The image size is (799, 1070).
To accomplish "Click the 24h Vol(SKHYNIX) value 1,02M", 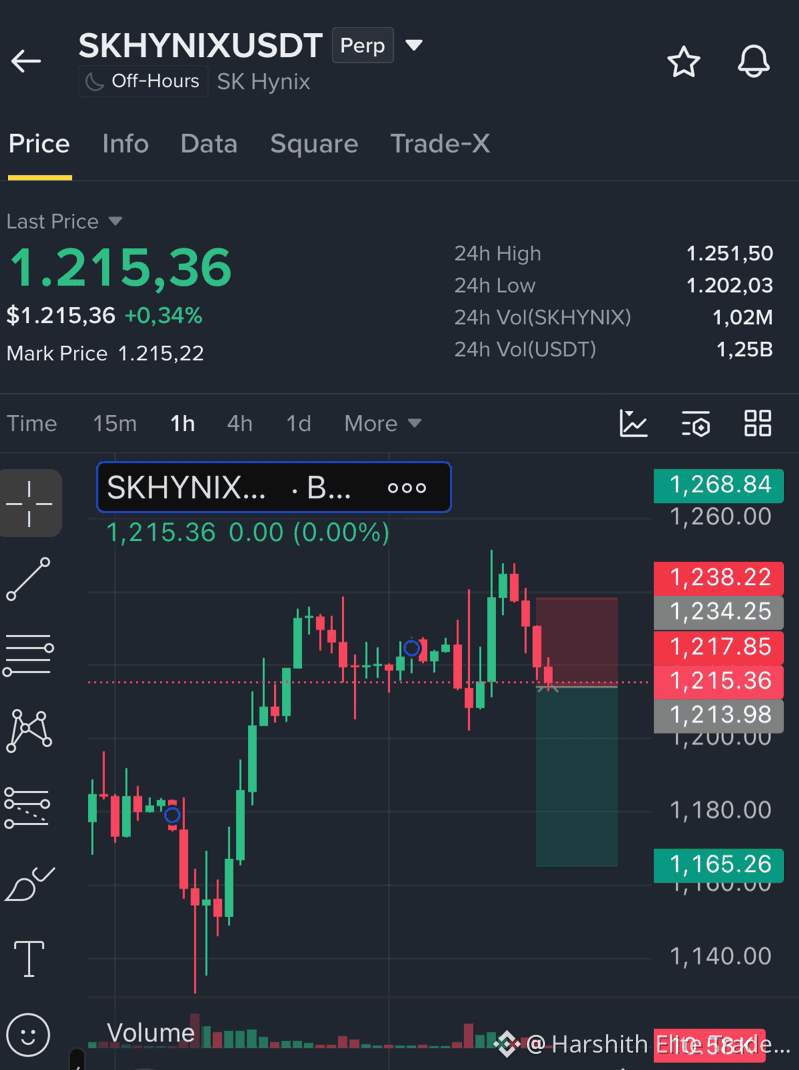I will click(742, 317).
